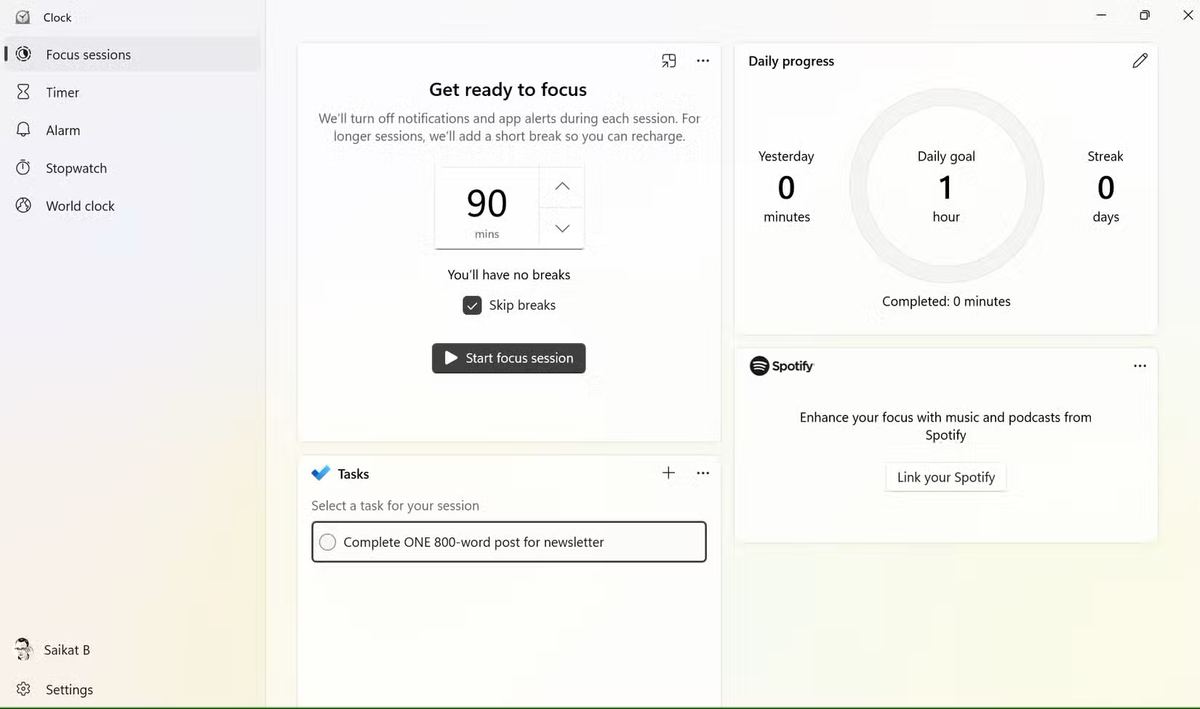This screenshot has height=709, width=1200.
Task: Open the Tasks options menu
Action: point(702,472)
